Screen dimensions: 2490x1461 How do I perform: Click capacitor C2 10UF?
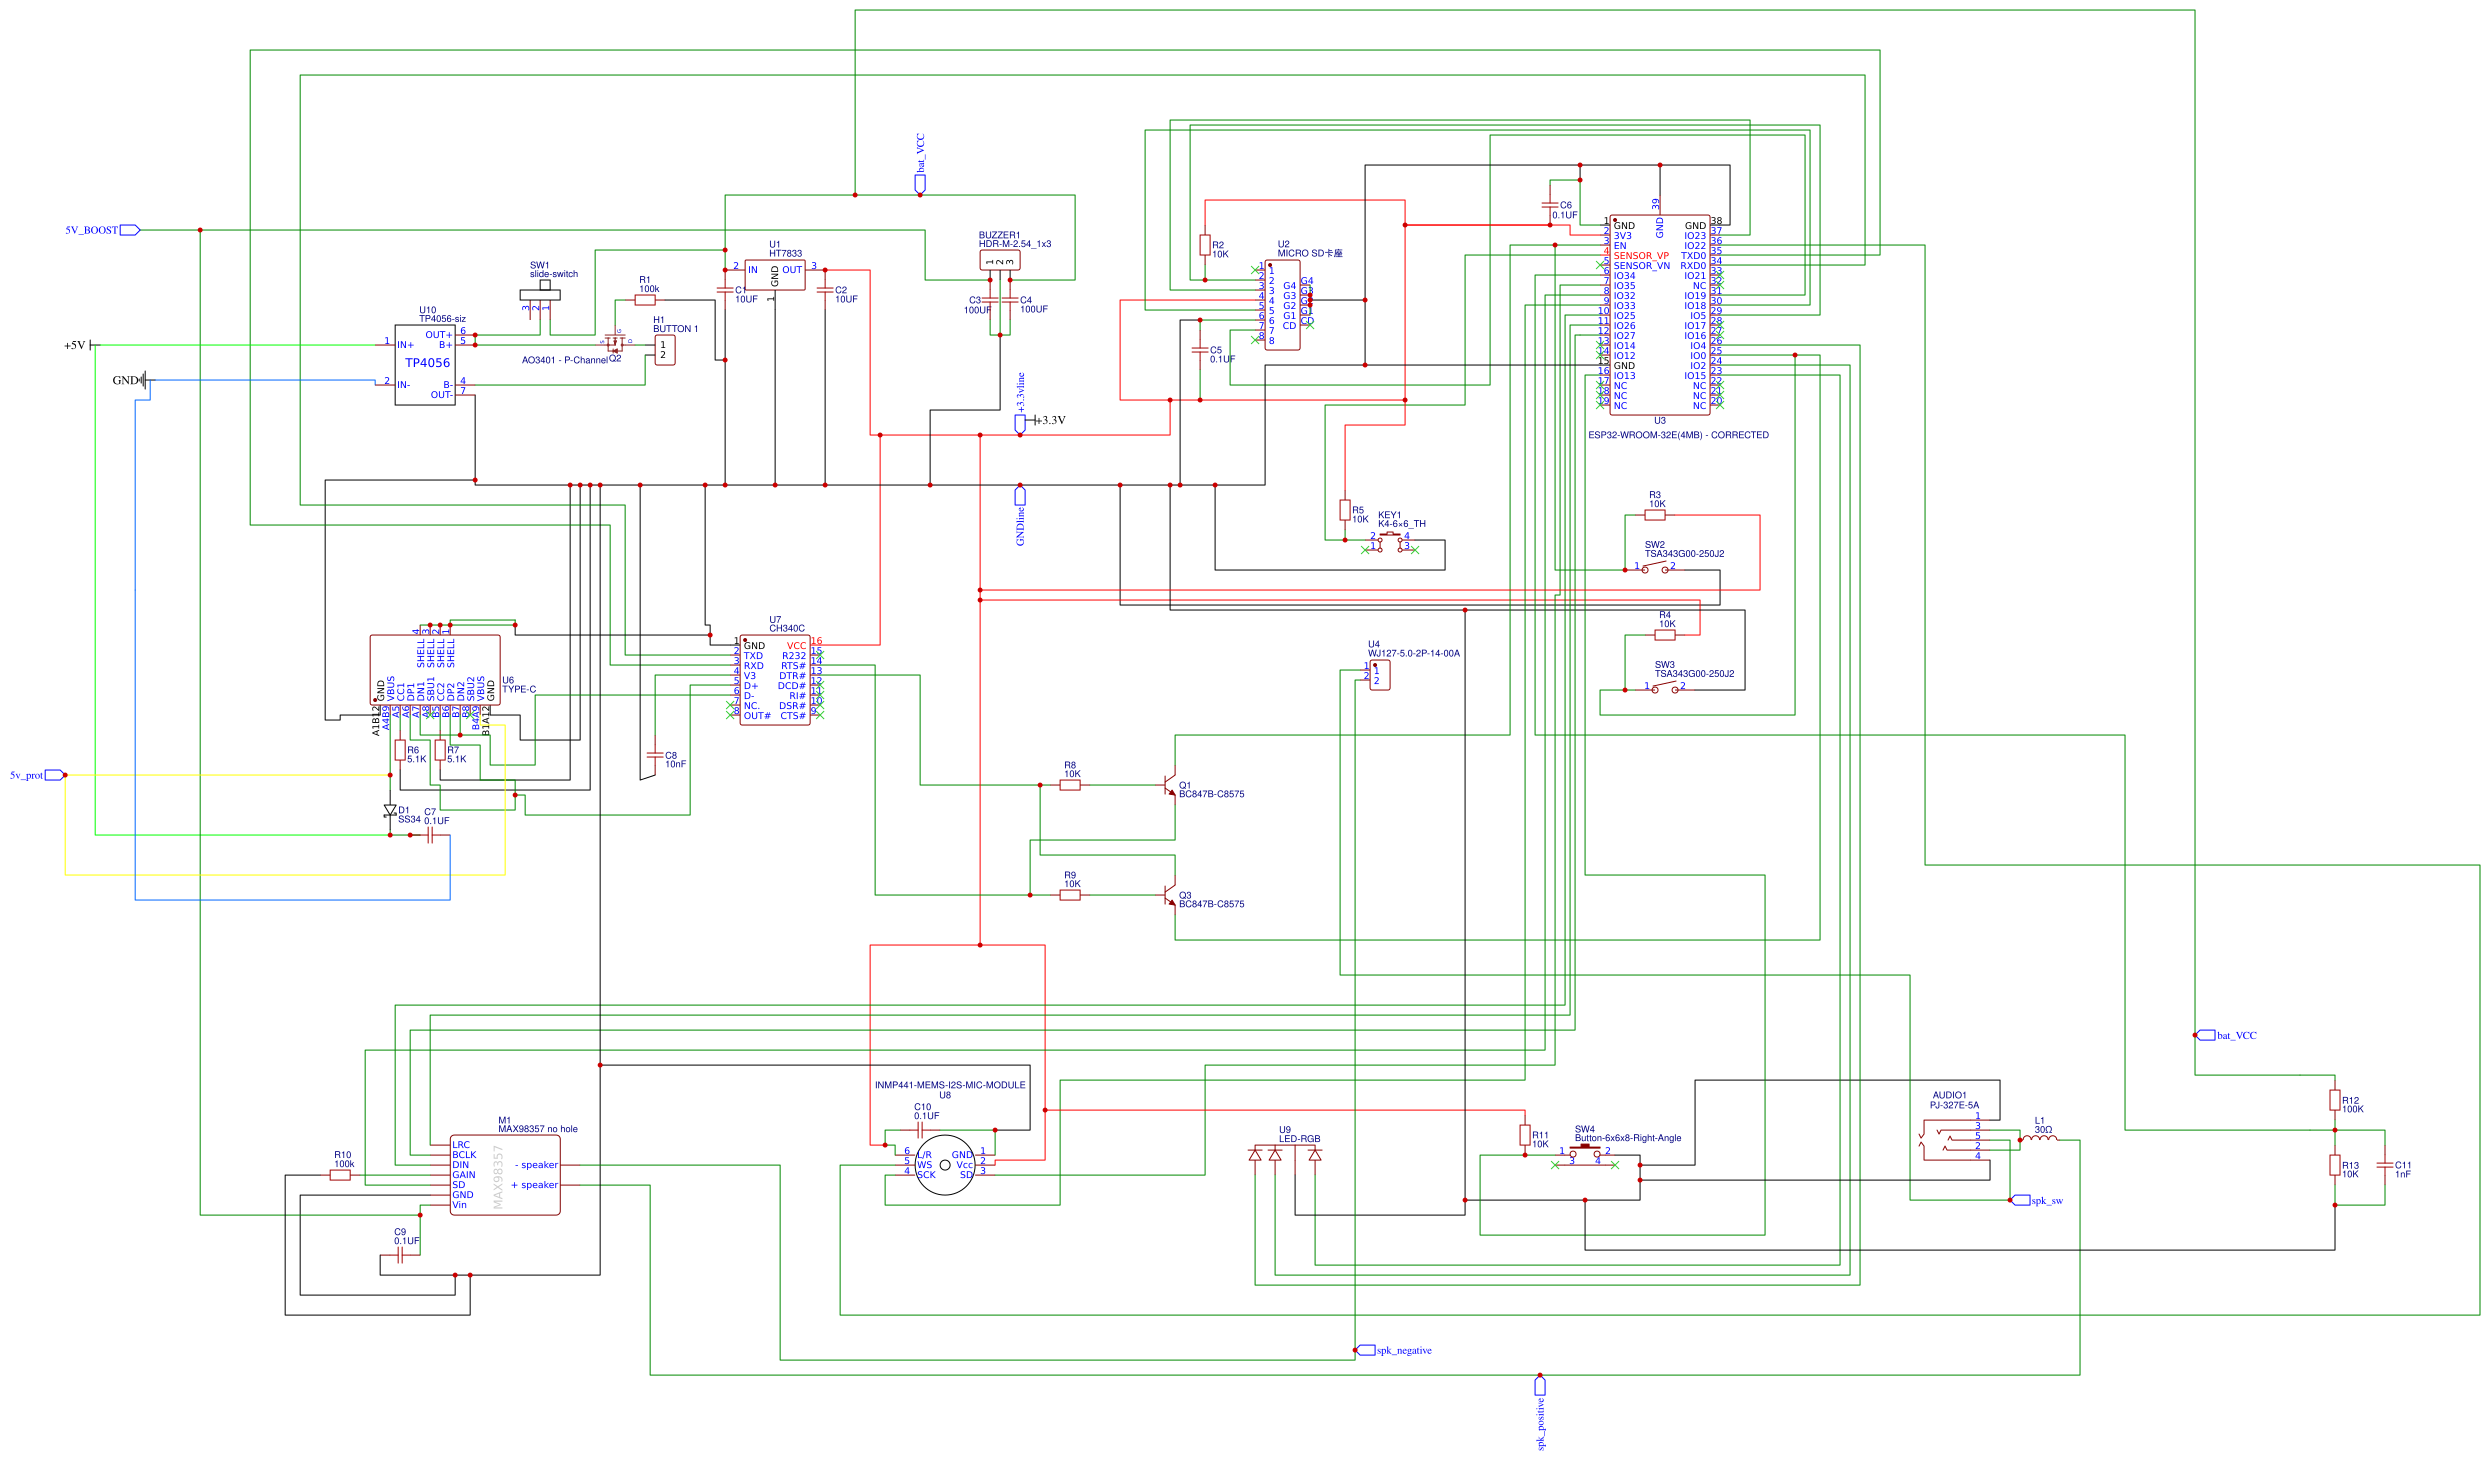point(825,290)
